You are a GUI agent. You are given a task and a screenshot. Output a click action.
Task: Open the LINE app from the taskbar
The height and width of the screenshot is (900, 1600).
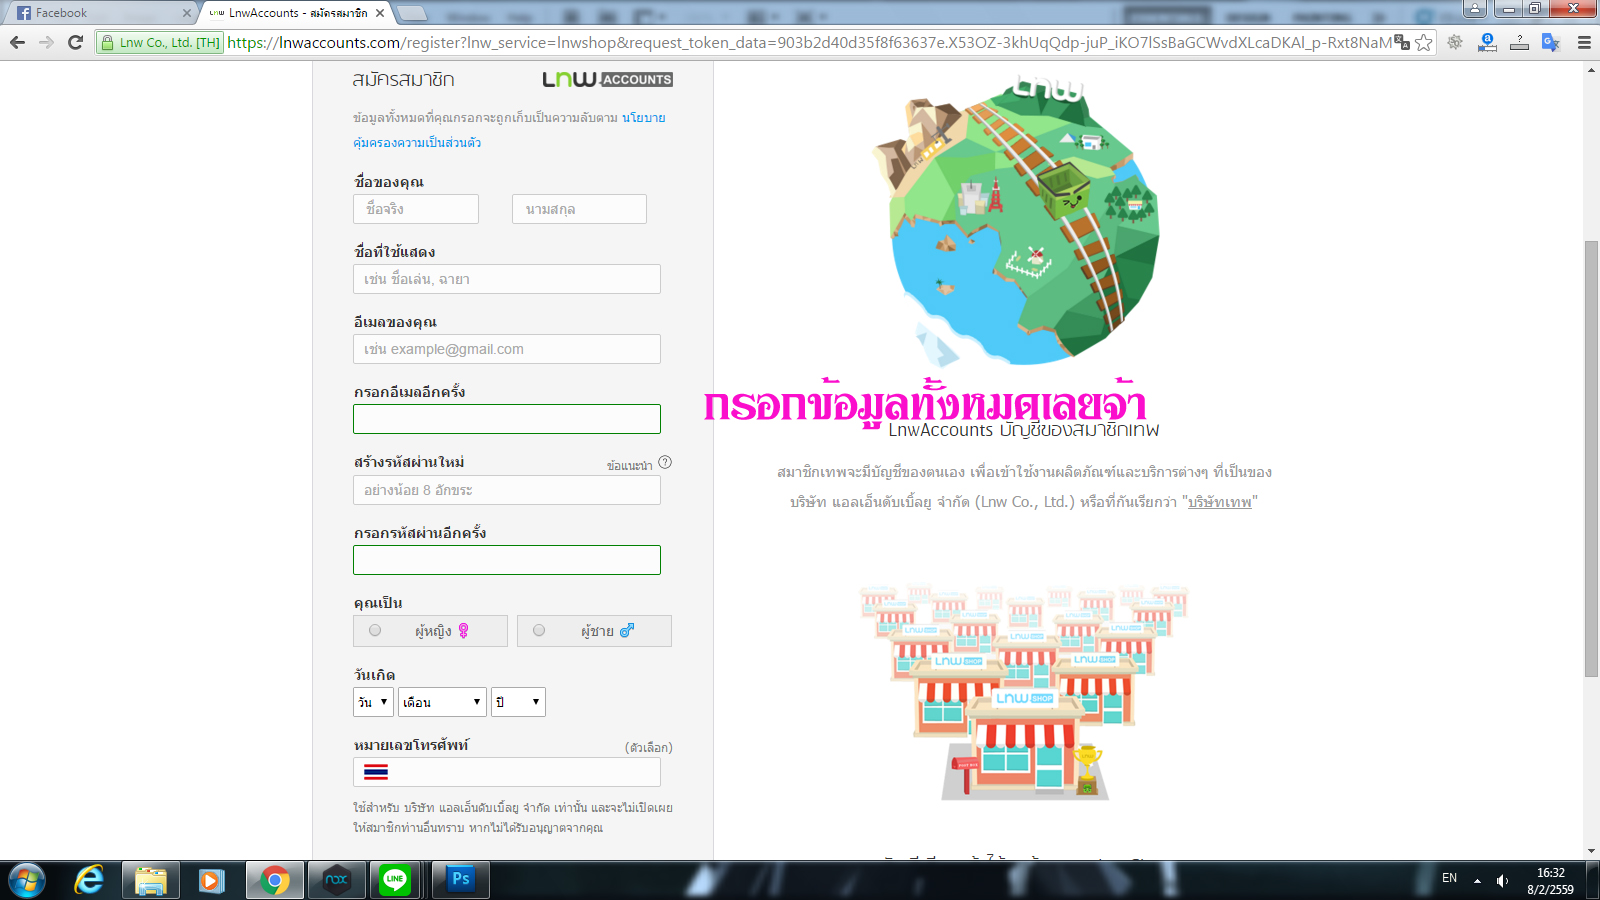396,880
